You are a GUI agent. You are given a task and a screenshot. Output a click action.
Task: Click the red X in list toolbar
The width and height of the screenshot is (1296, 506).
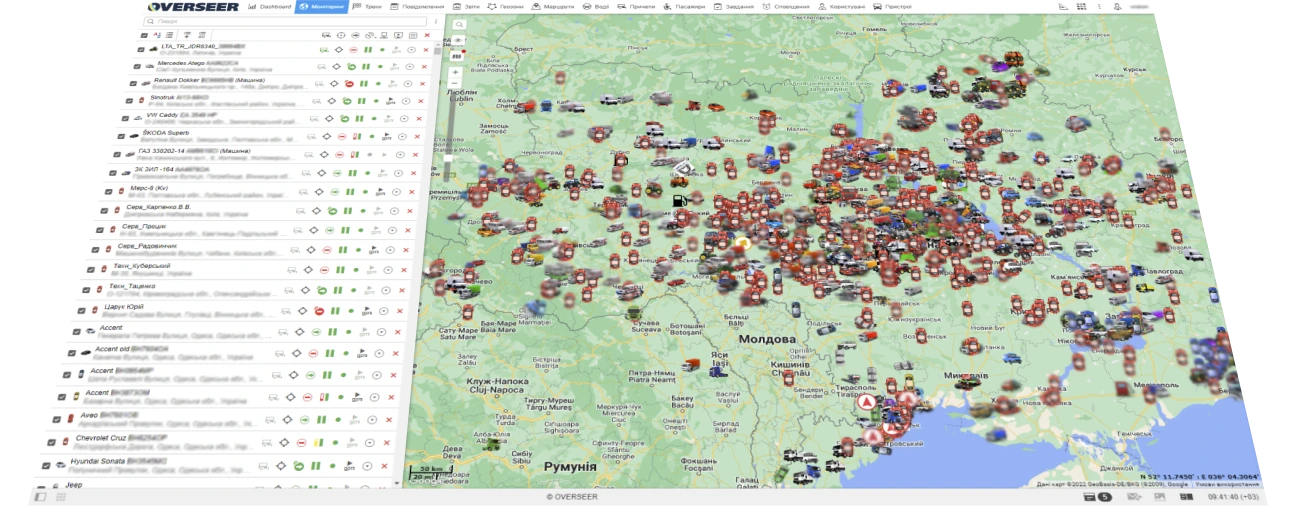tap(427, 35)
